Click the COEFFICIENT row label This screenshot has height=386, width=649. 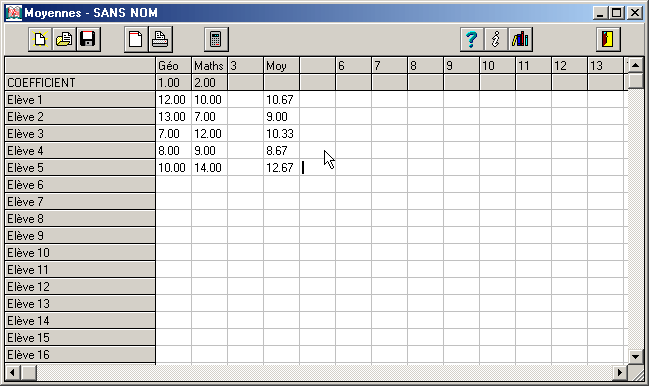click(80, 83)
